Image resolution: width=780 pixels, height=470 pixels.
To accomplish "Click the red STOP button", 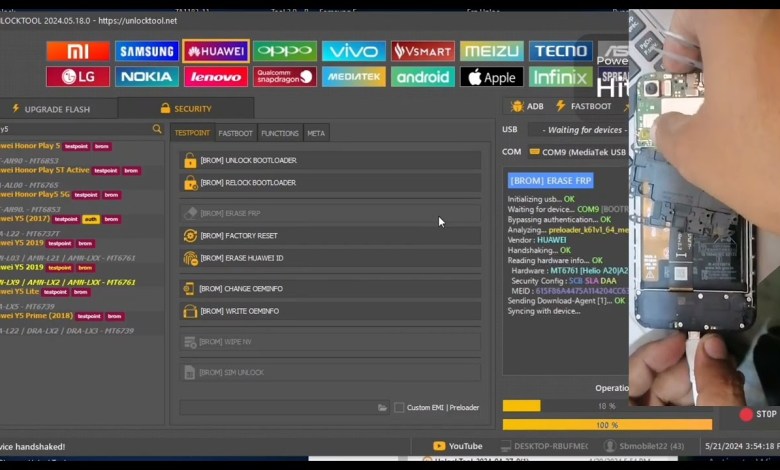I will pyautogui.click(x=758, y=414).
